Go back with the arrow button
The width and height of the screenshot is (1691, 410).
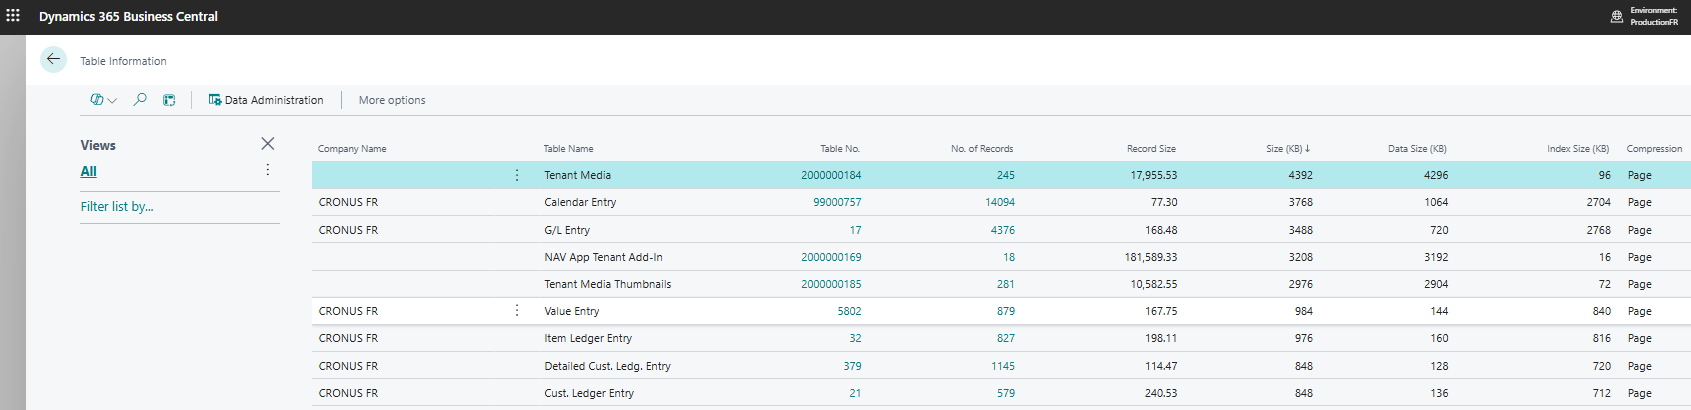[53, 60]
